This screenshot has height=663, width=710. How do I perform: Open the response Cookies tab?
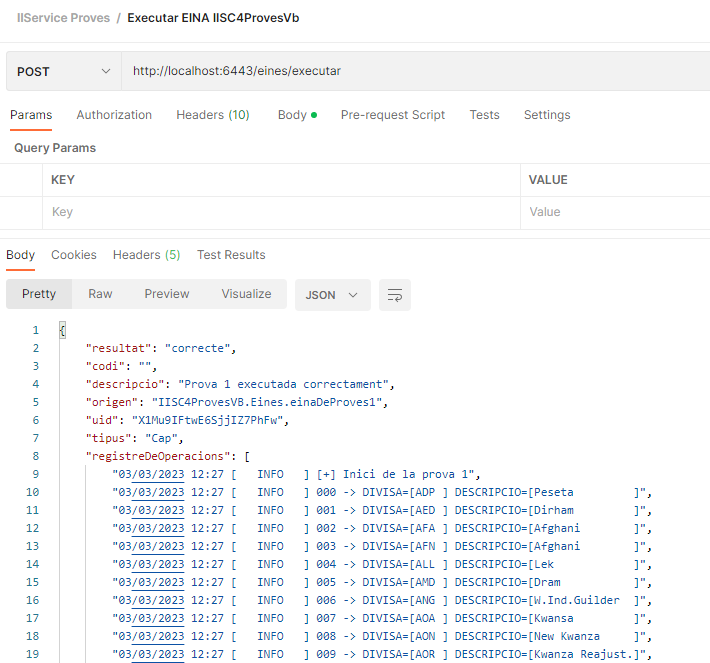(x=74, y=255)
